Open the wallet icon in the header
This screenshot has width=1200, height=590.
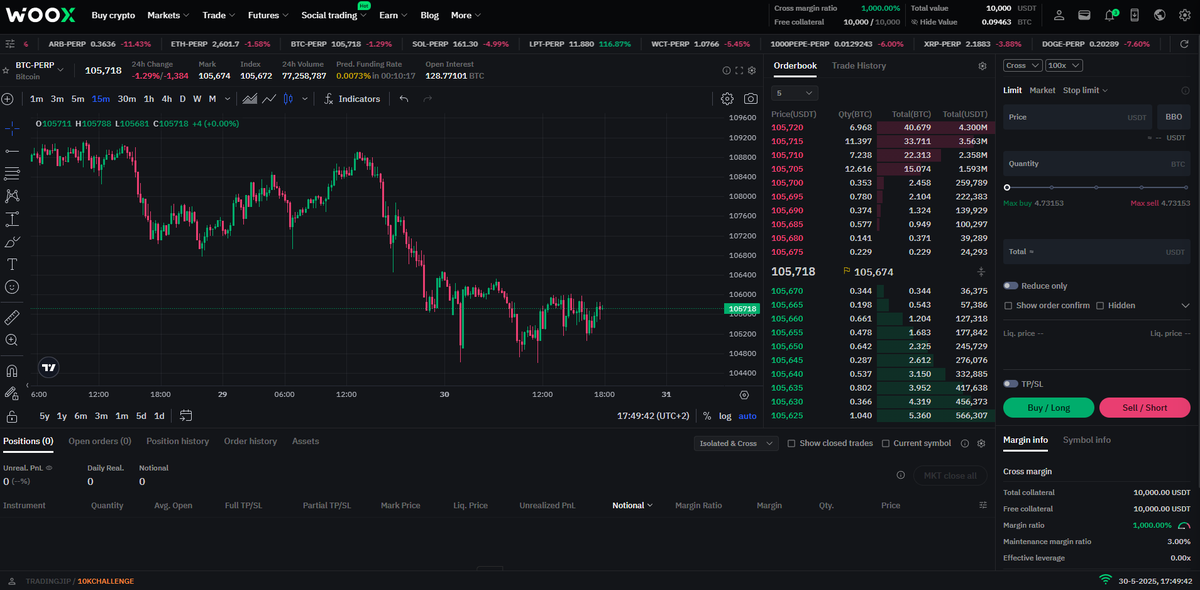[1084, 15]
